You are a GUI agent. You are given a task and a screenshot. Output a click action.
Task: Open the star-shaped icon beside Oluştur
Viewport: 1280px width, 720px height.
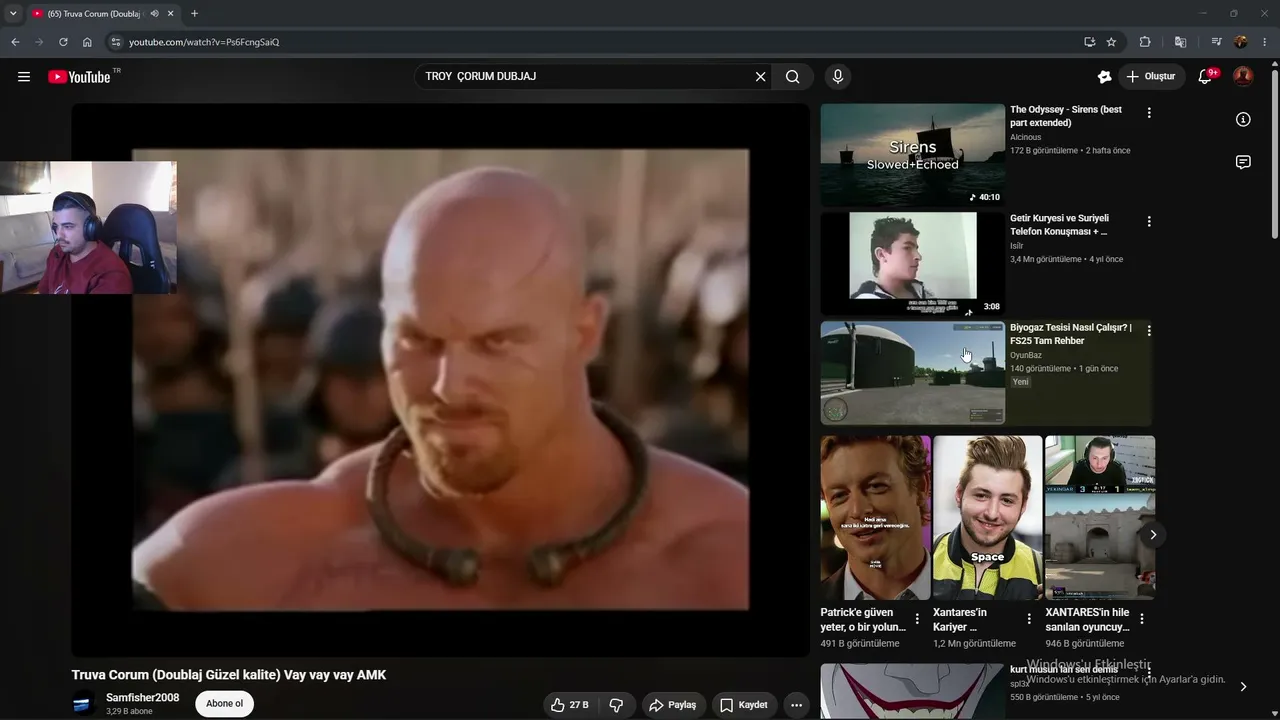click(x=1104, y=77)
